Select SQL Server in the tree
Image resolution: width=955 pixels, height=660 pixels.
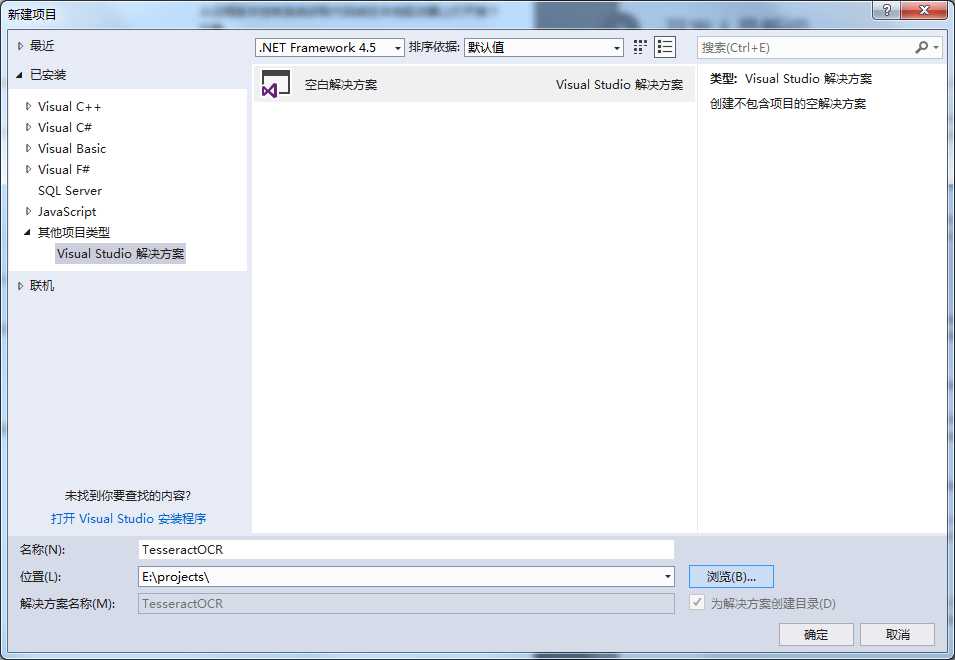[70, 191]
